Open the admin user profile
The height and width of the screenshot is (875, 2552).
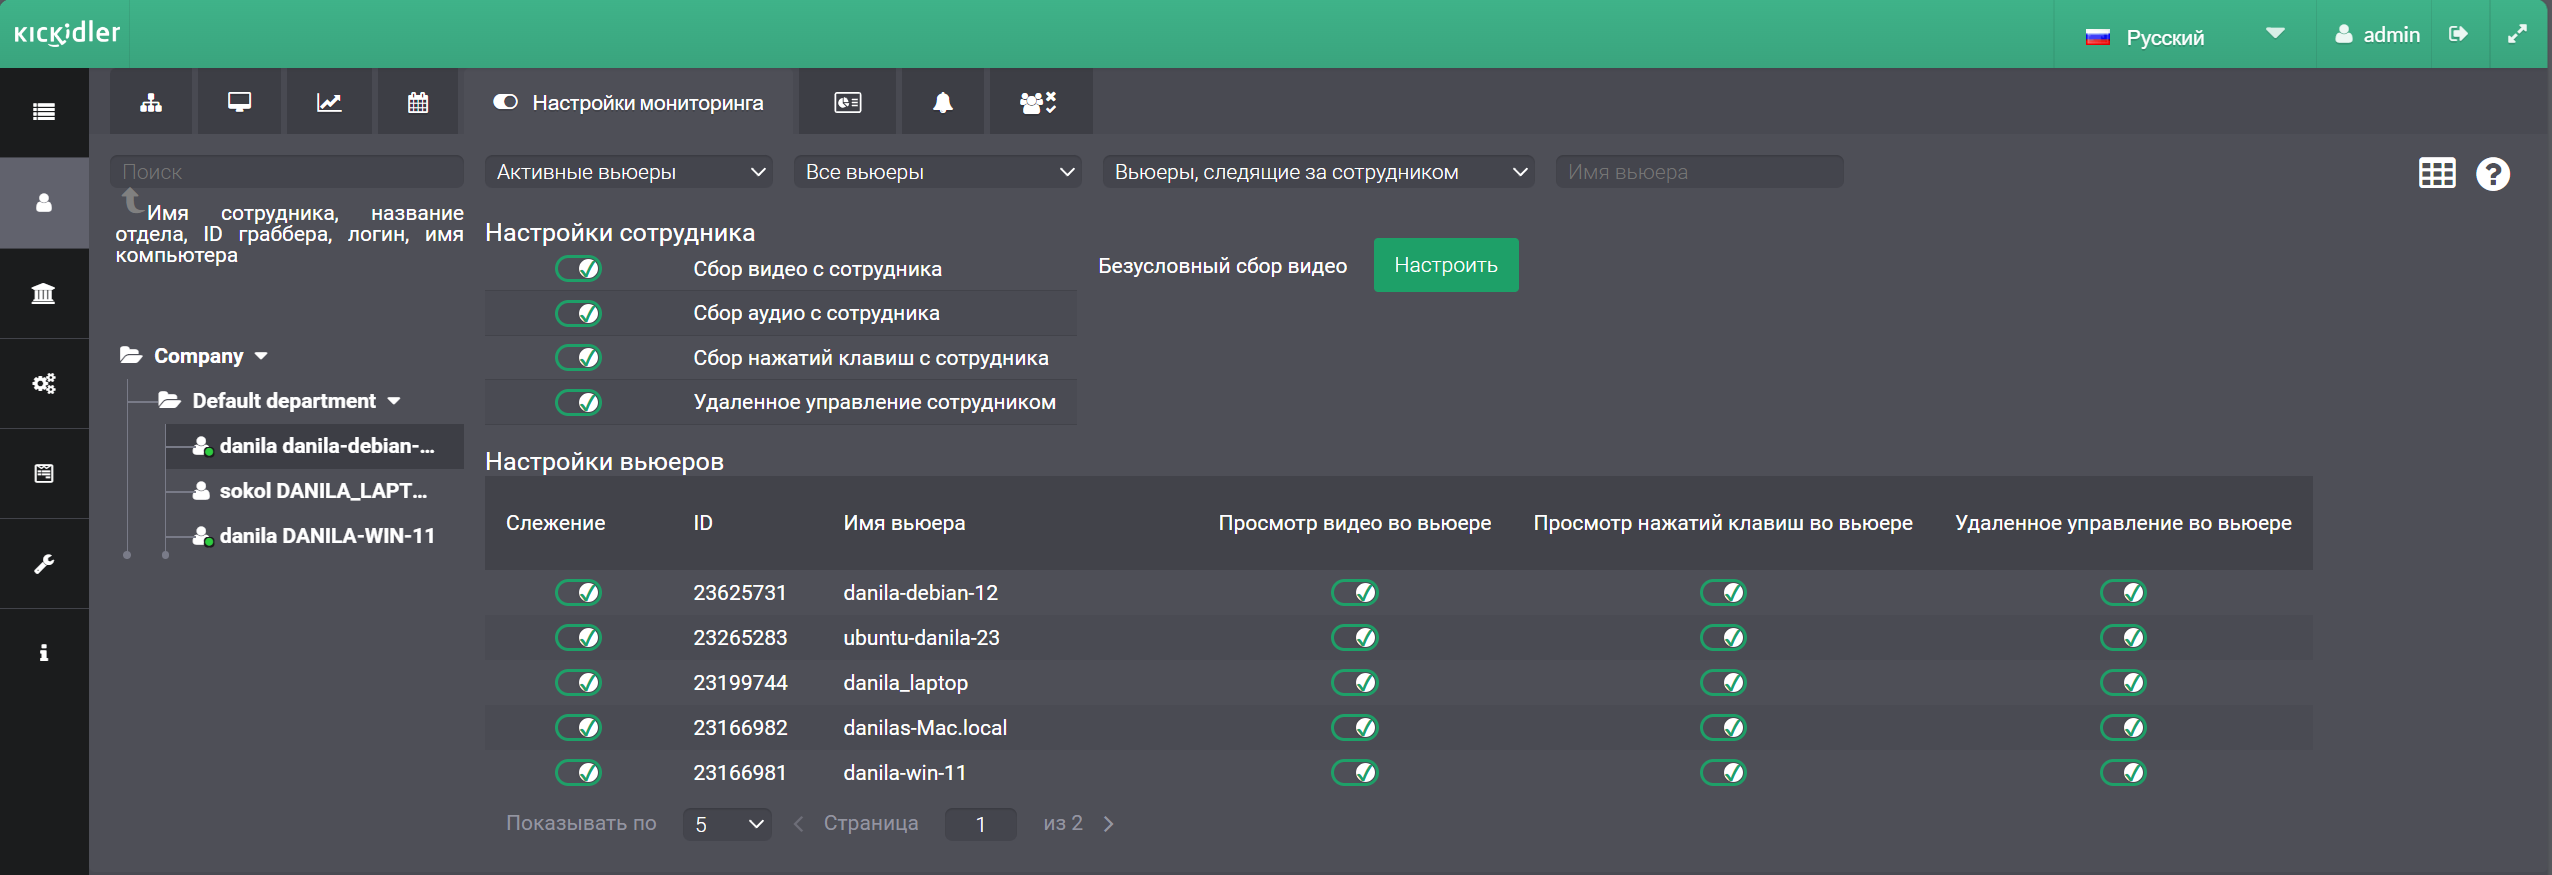2378,35
